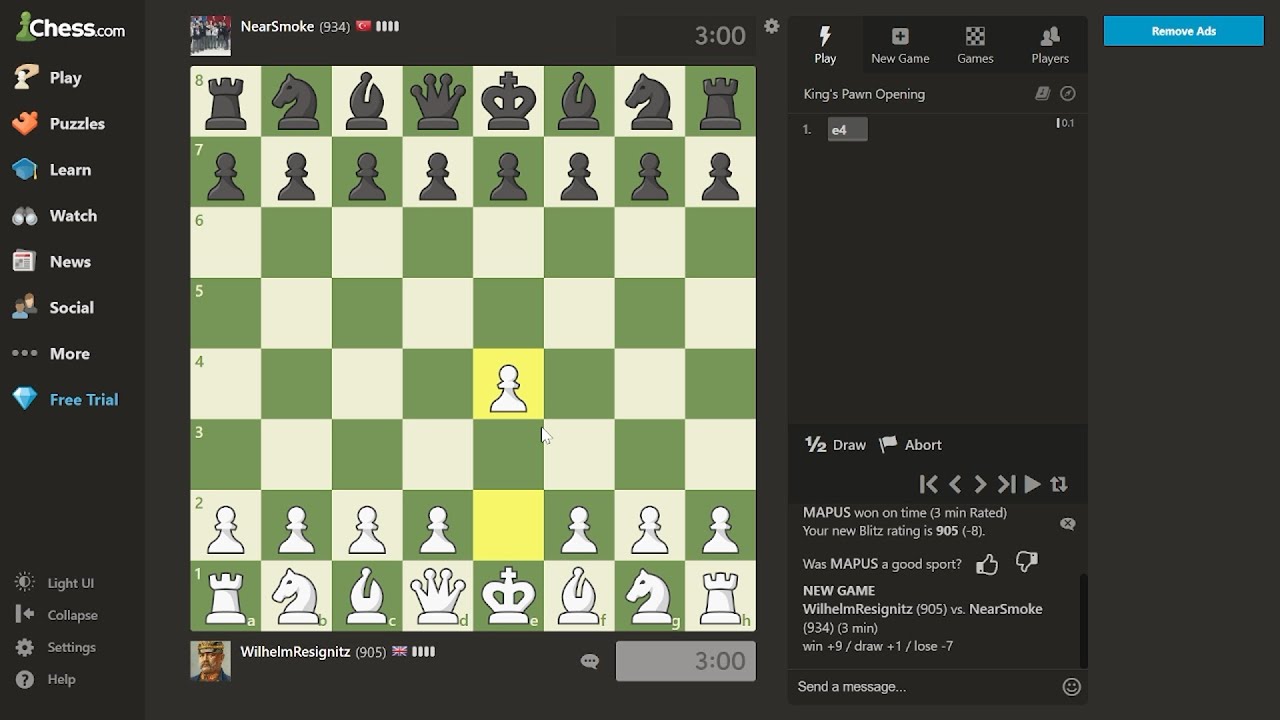
Task: Open WilhelmResignitz's profile avatar
Action: [210, 661]
